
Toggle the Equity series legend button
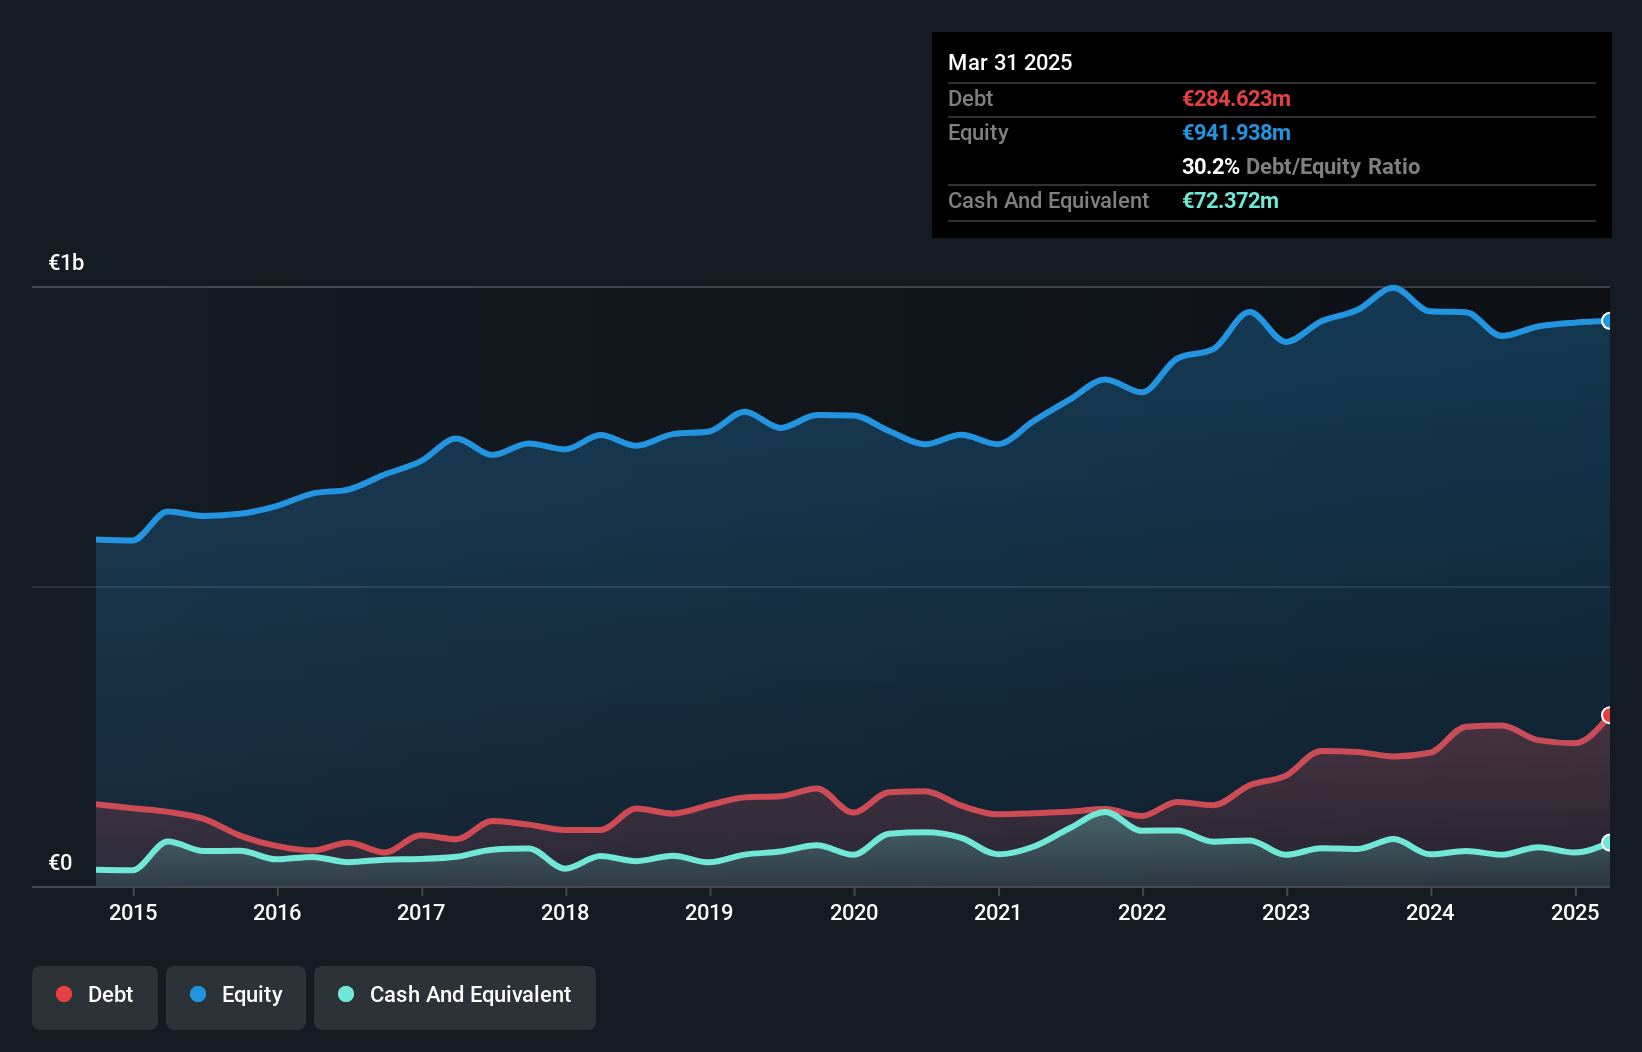[236, 997]
